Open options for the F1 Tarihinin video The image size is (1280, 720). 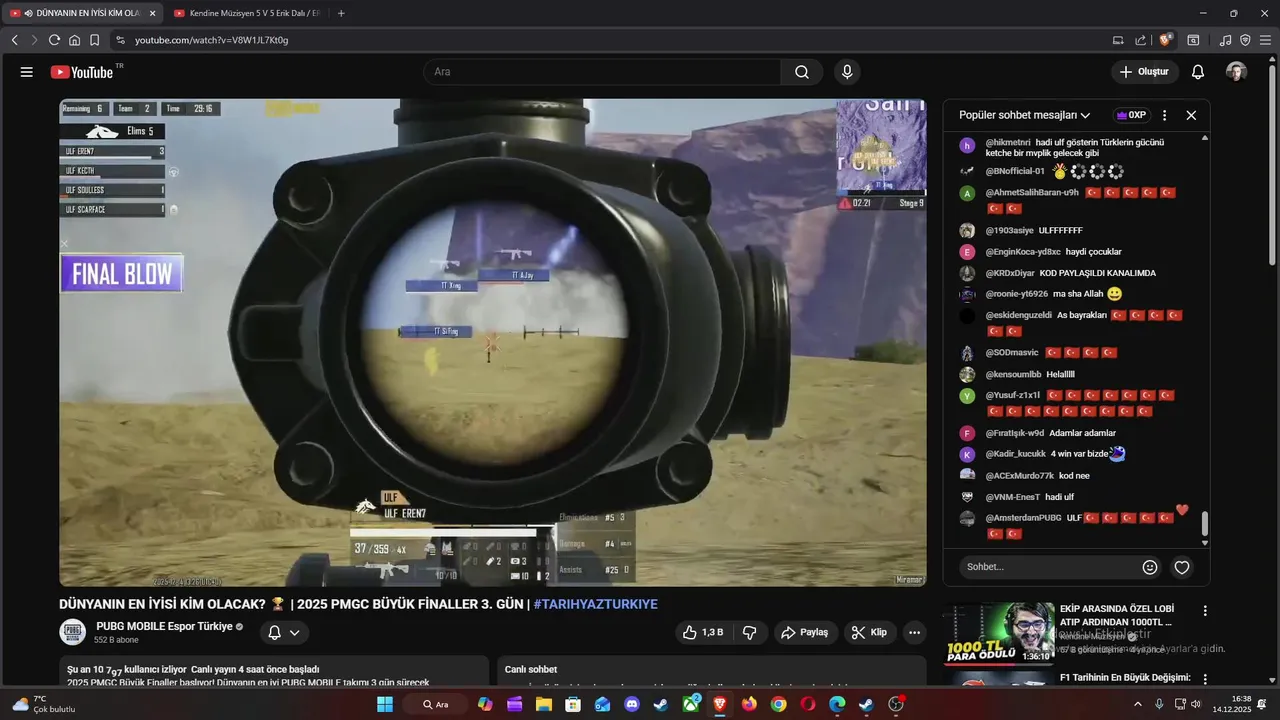(x=1205, y=679)
